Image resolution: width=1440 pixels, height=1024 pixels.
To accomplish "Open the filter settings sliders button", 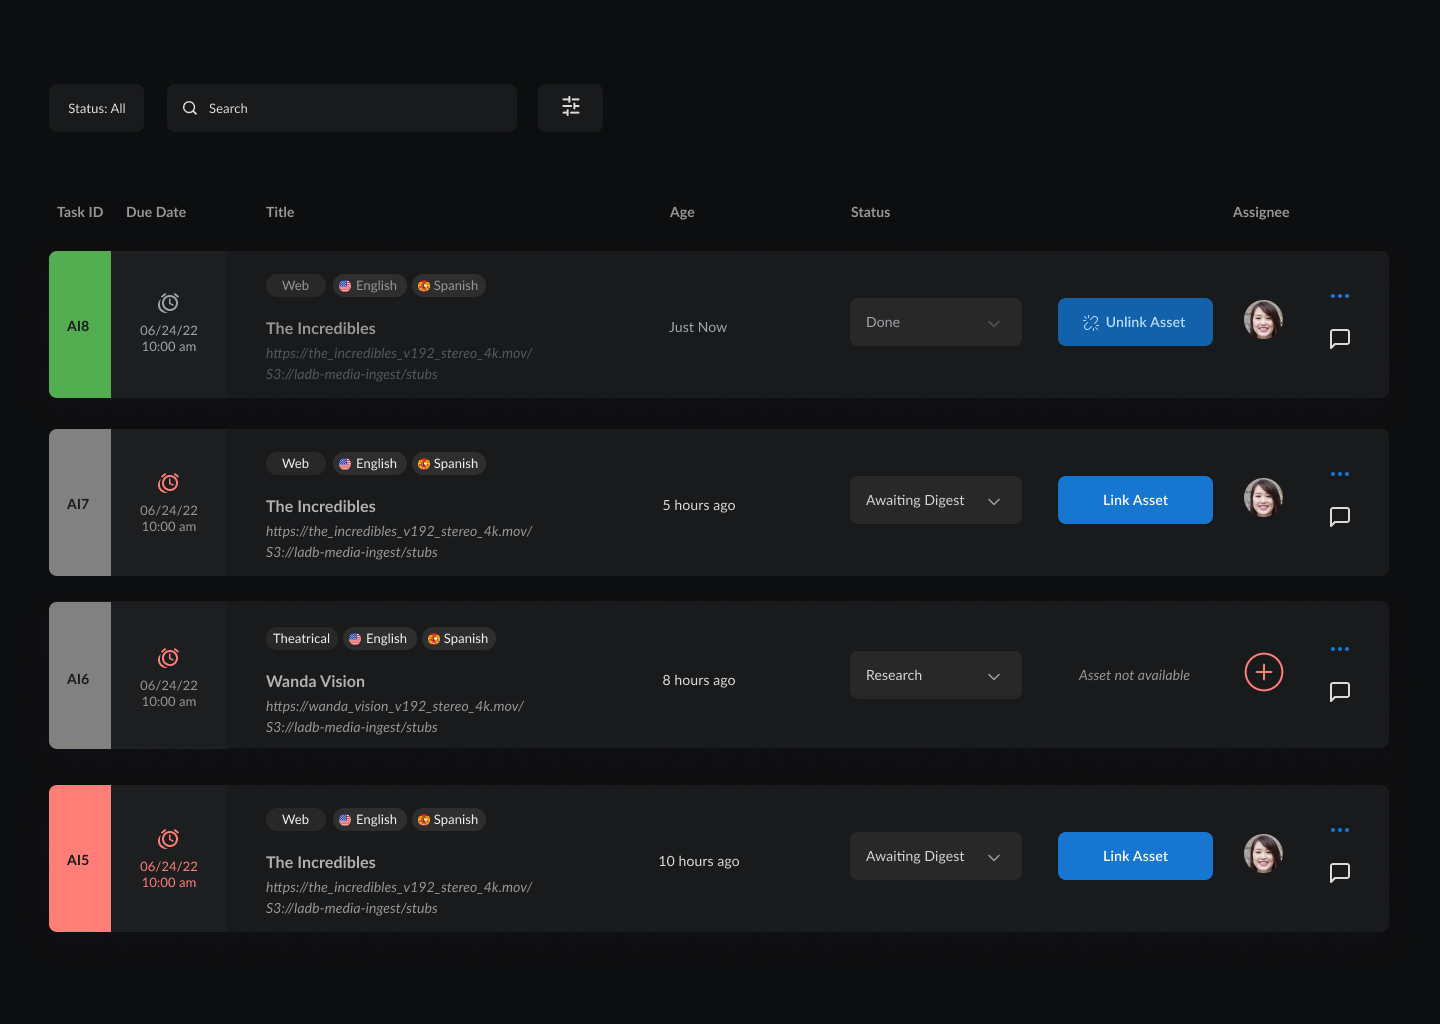I will [570, 107].
